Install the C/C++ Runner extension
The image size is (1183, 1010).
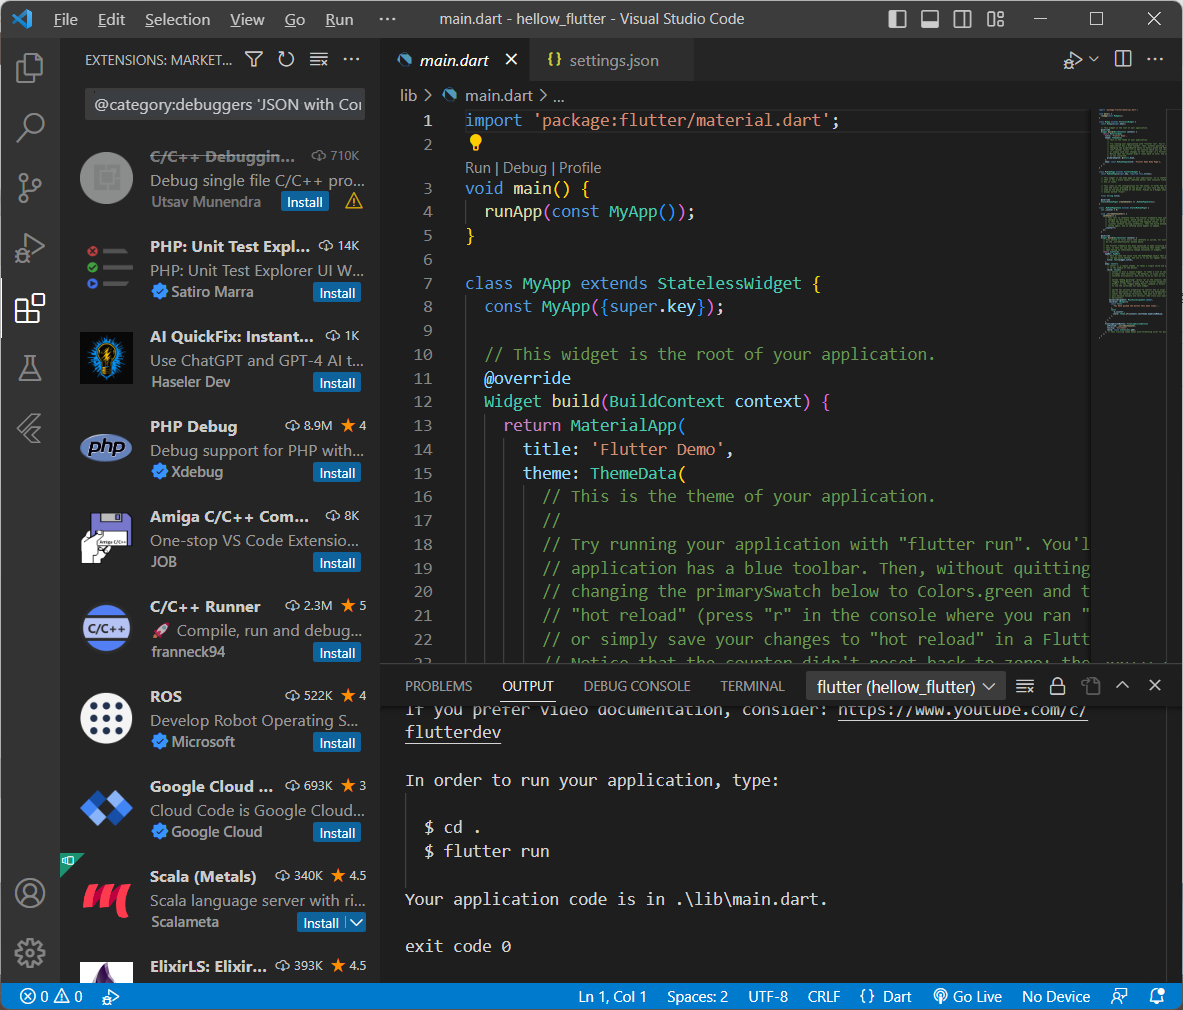pos(336,653)
